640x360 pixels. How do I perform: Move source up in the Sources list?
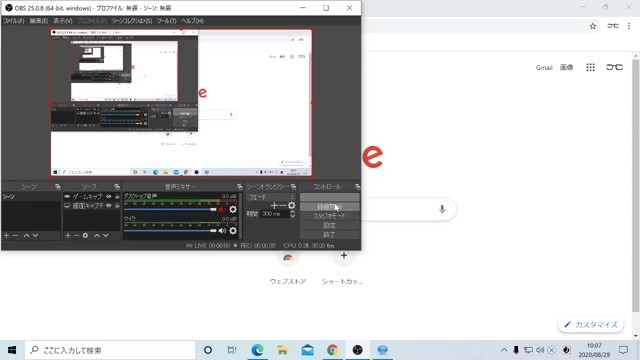point(97,236)
